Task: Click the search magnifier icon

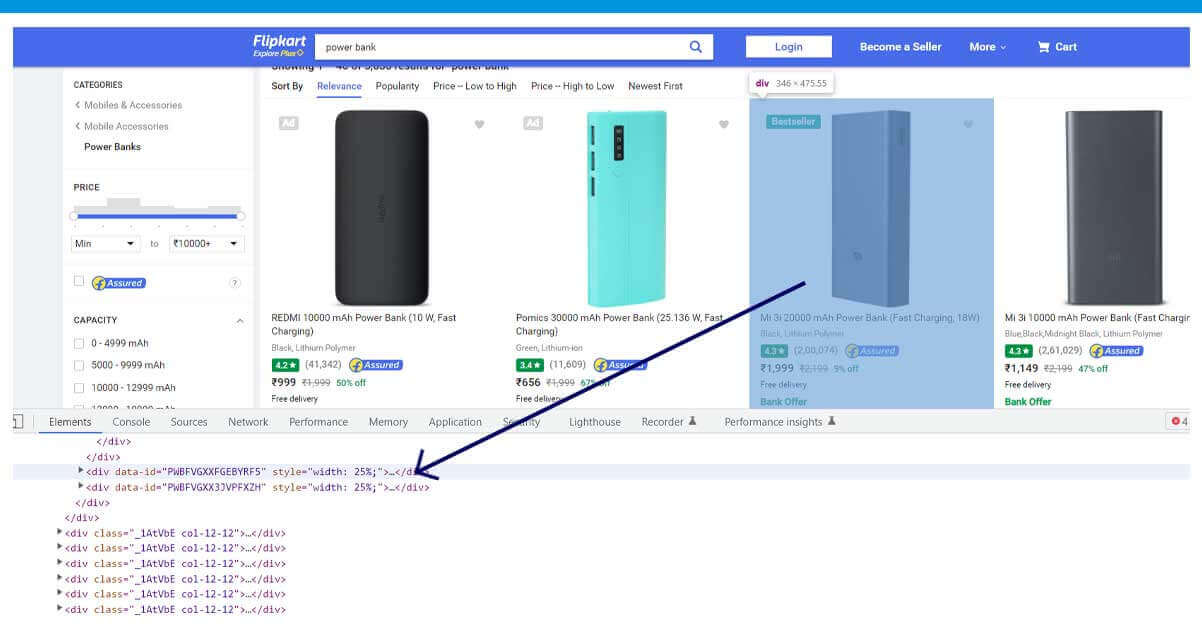Action: pyautogui.click(x=695, y=46)
